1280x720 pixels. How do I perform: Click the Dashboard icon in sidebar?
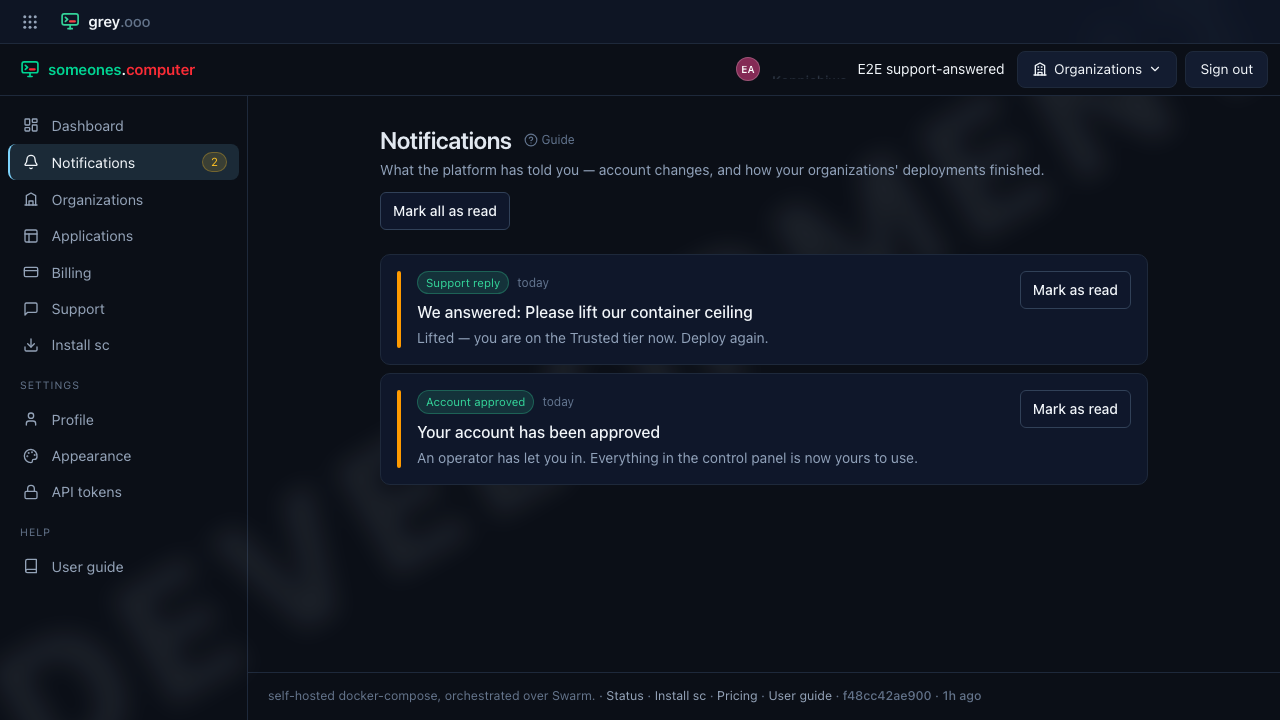tap(31, 125)
